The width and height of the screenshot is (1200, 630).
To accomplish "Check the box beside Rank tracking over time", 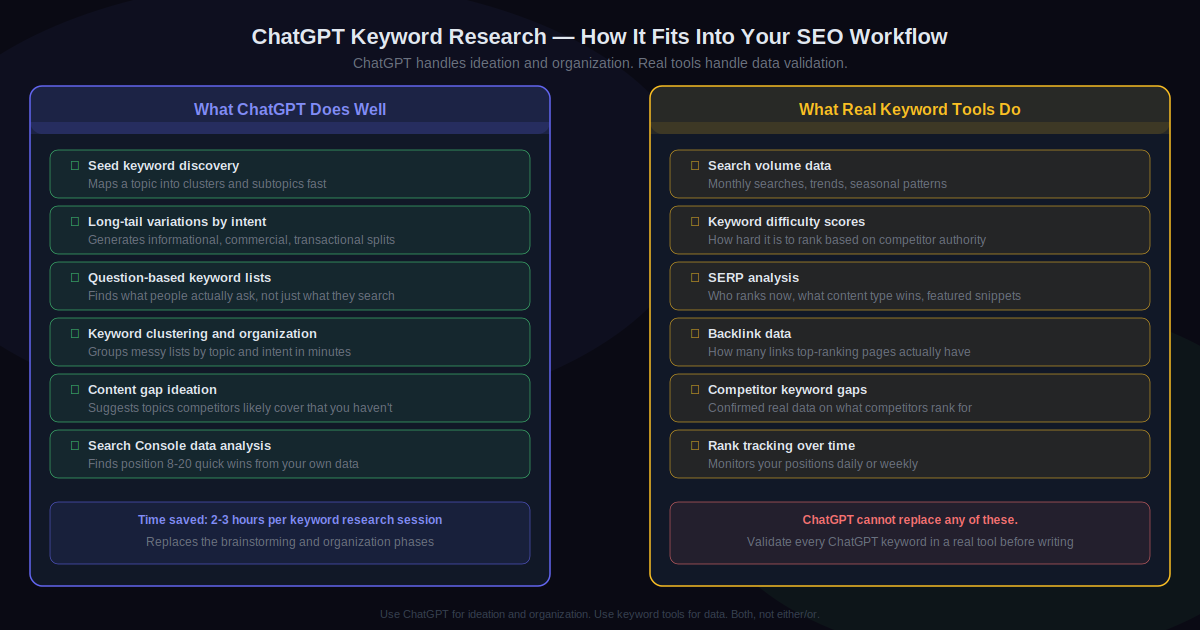I will click(x=695, y=446).
